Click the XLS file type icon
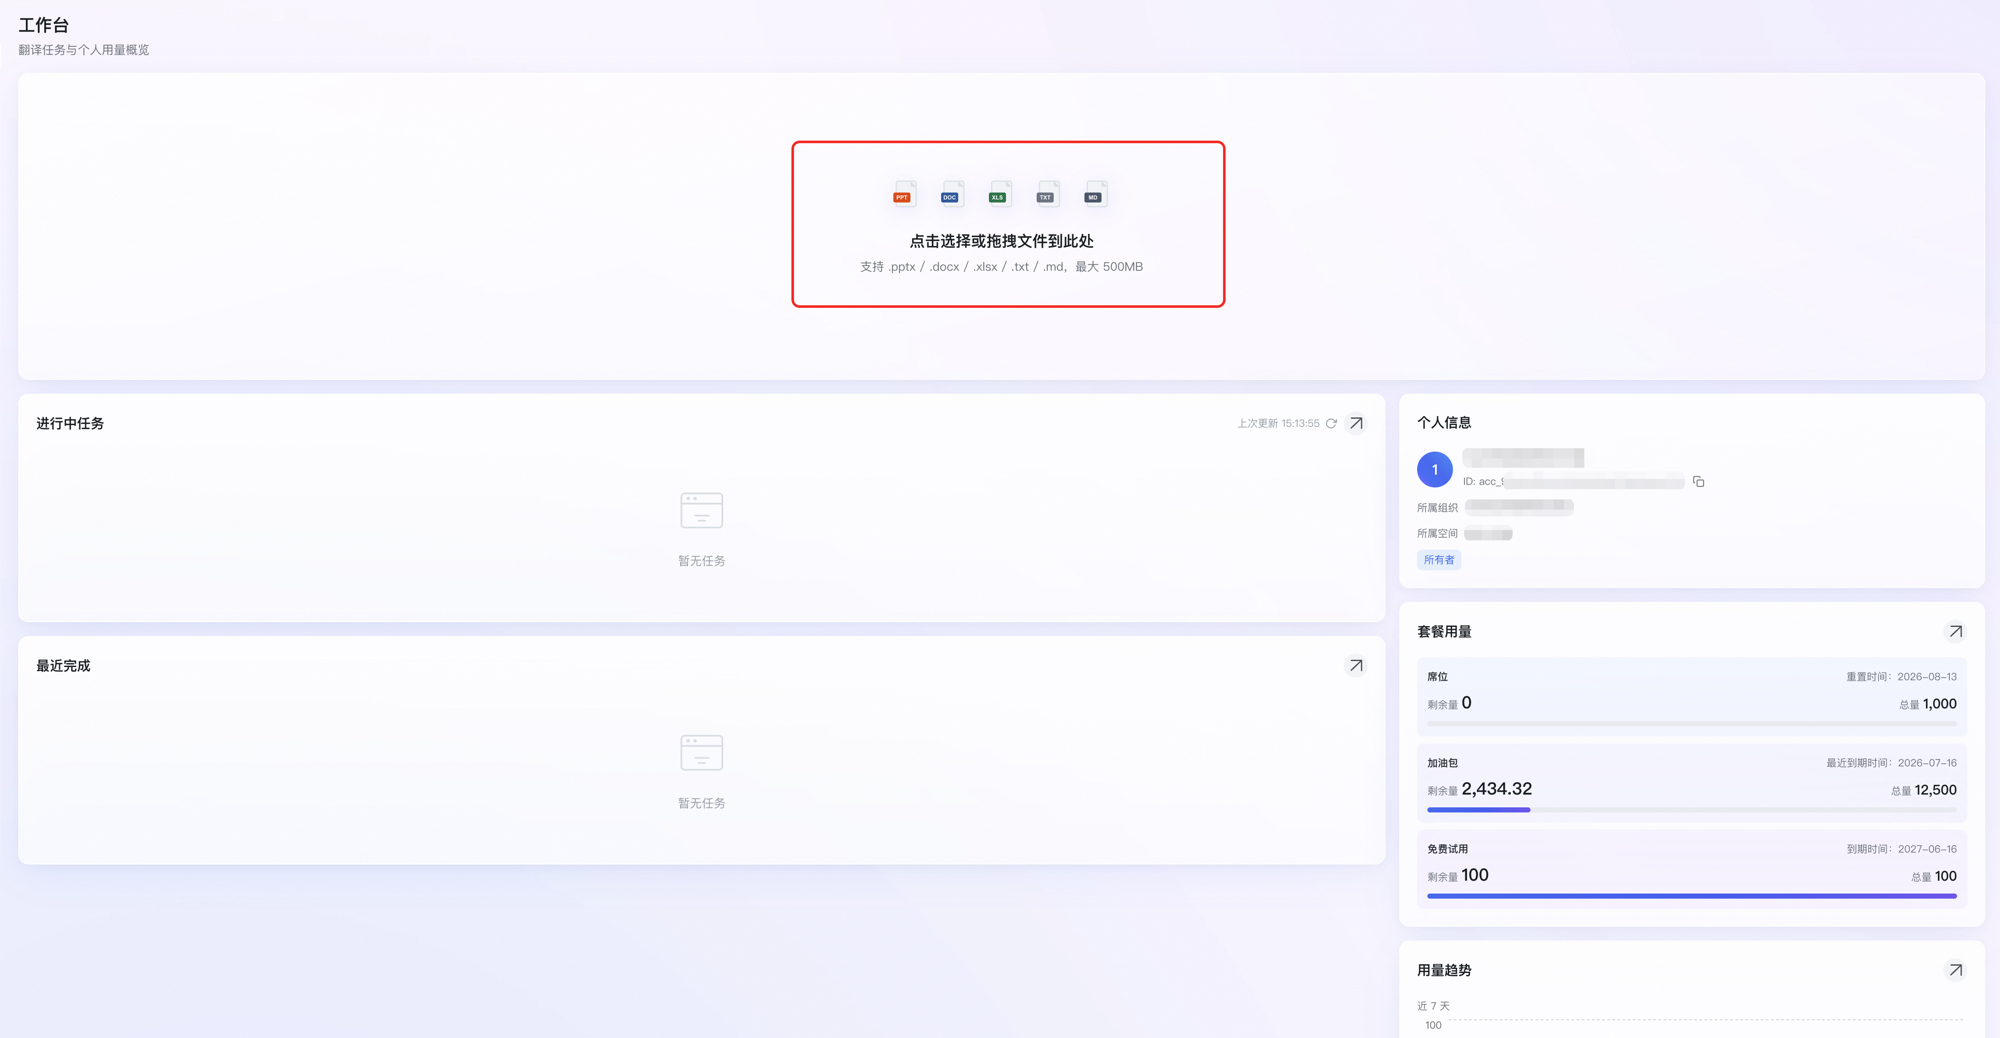This screenshot has width=2000, height=1038. coord(999,193)
